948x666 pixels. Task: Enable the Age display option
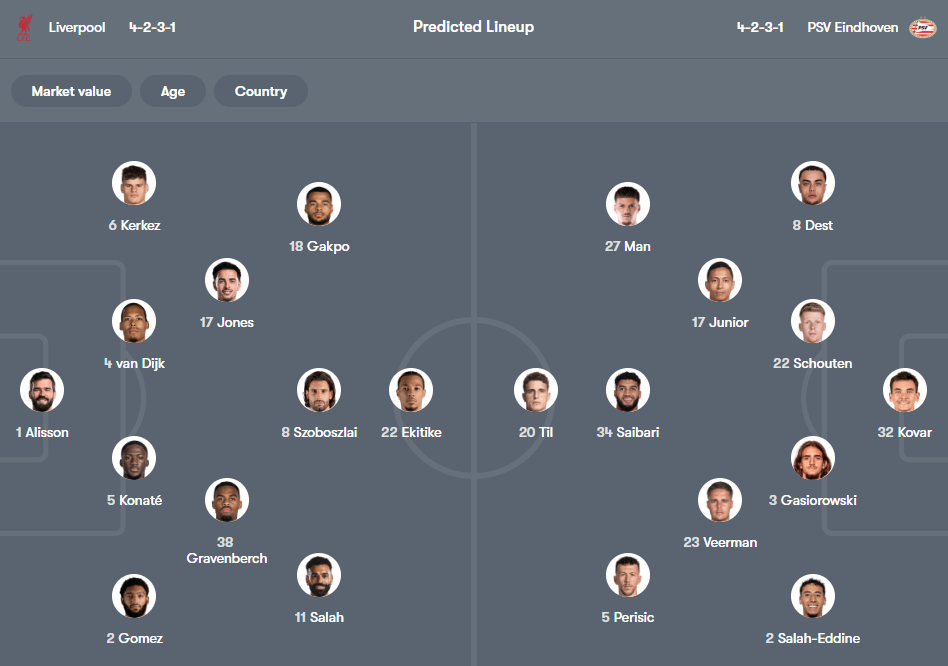point(172,91)
